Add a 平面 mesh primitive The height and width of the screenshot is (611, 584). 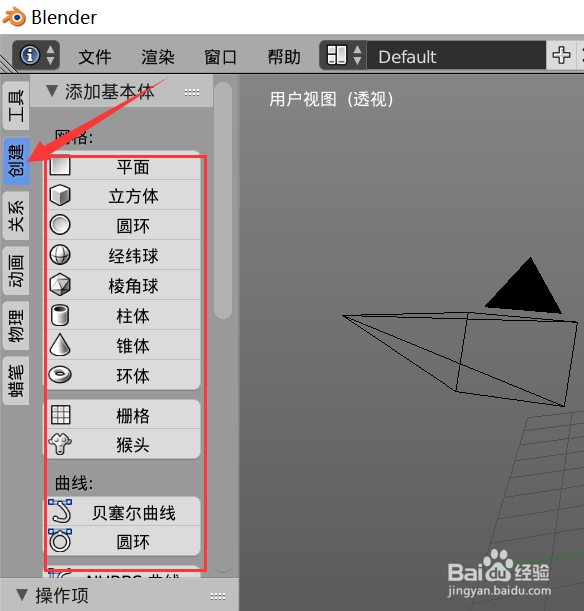click(x=123, y=166)
